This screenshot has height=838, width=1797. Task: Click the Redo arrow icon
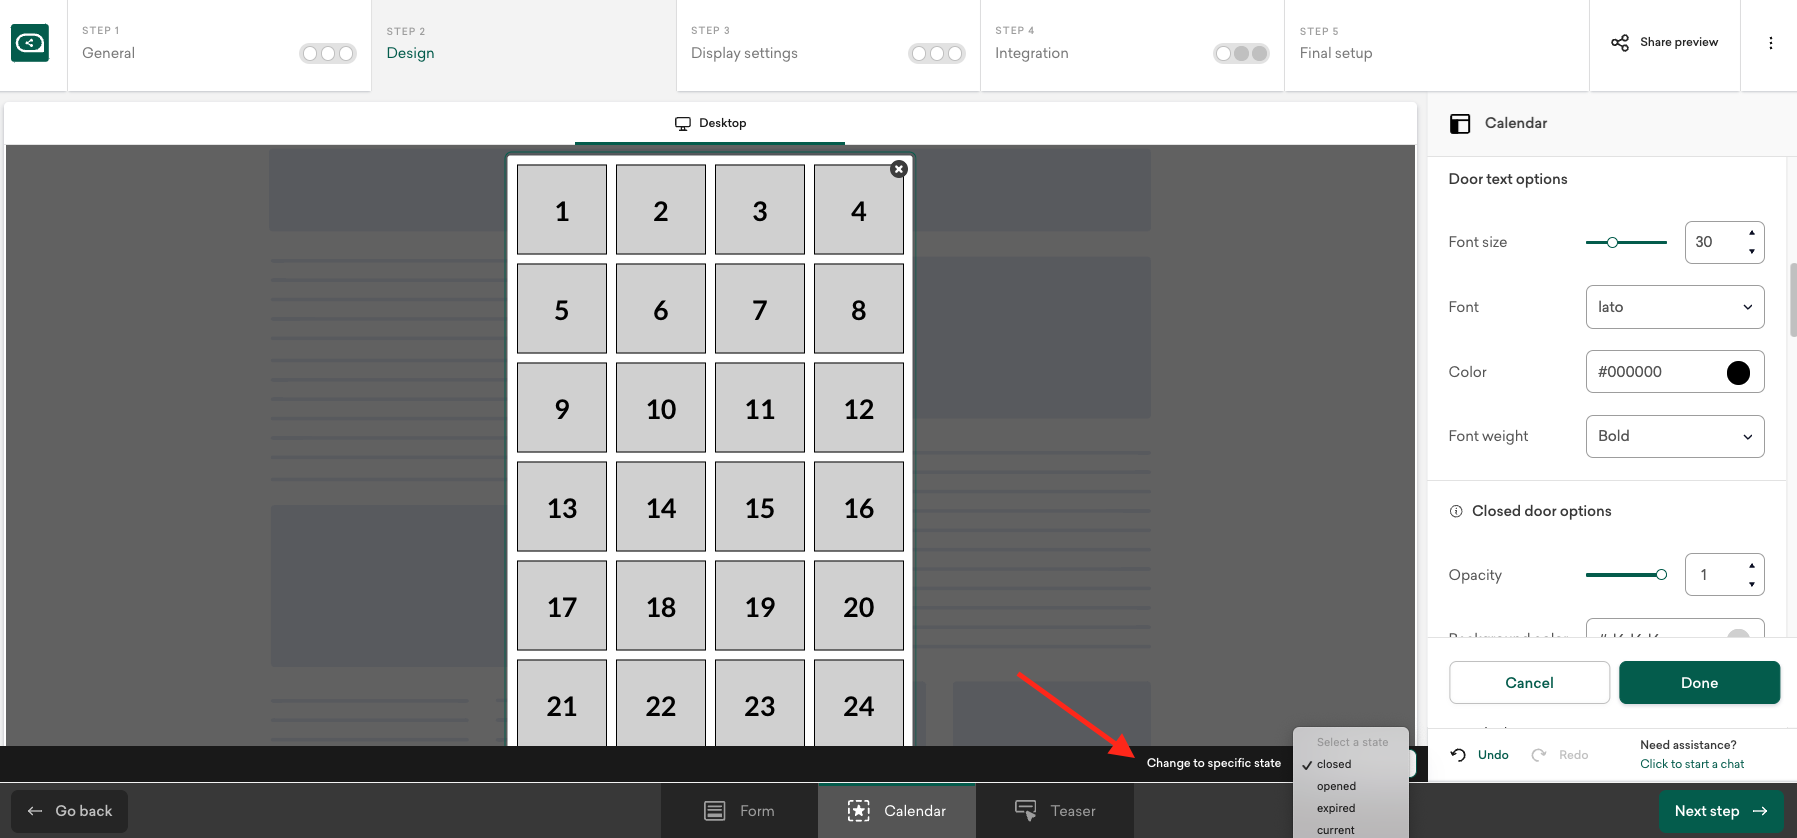click(1539, 755)
